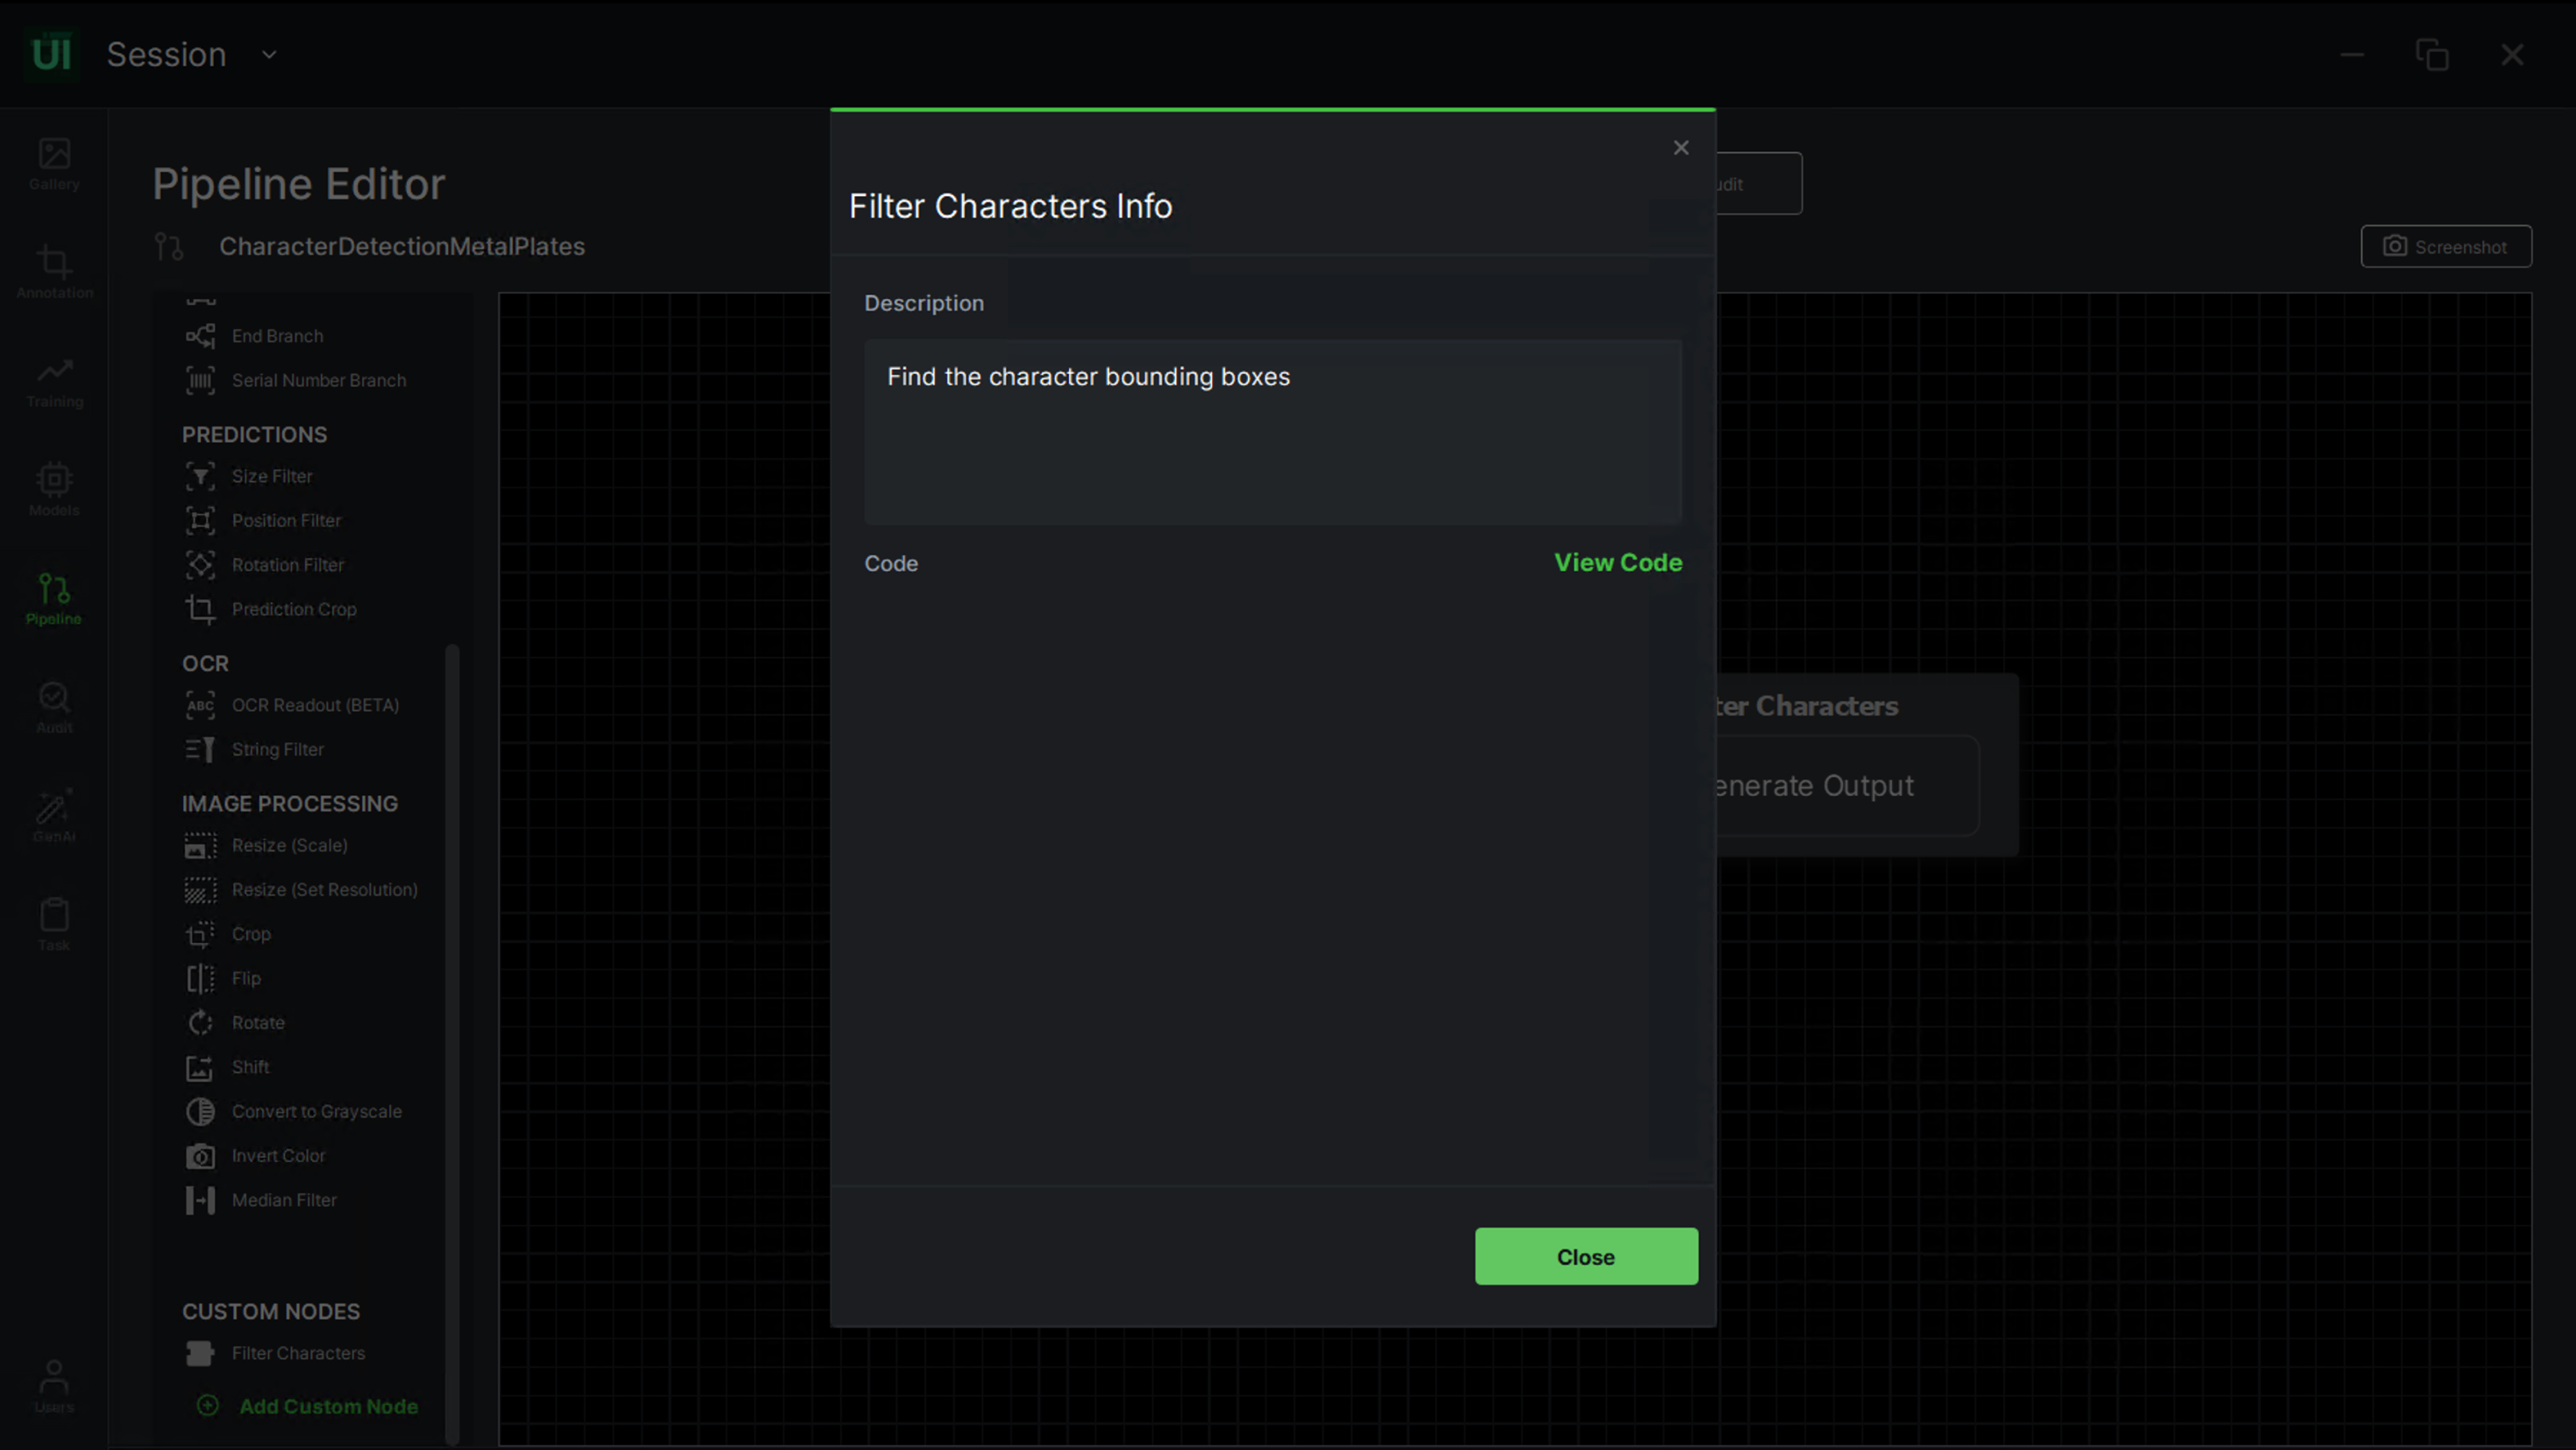This screenshot has height=1450, width=2576.
Task: Select the Resize (Scale) node icon
Action: coord(200,845)
